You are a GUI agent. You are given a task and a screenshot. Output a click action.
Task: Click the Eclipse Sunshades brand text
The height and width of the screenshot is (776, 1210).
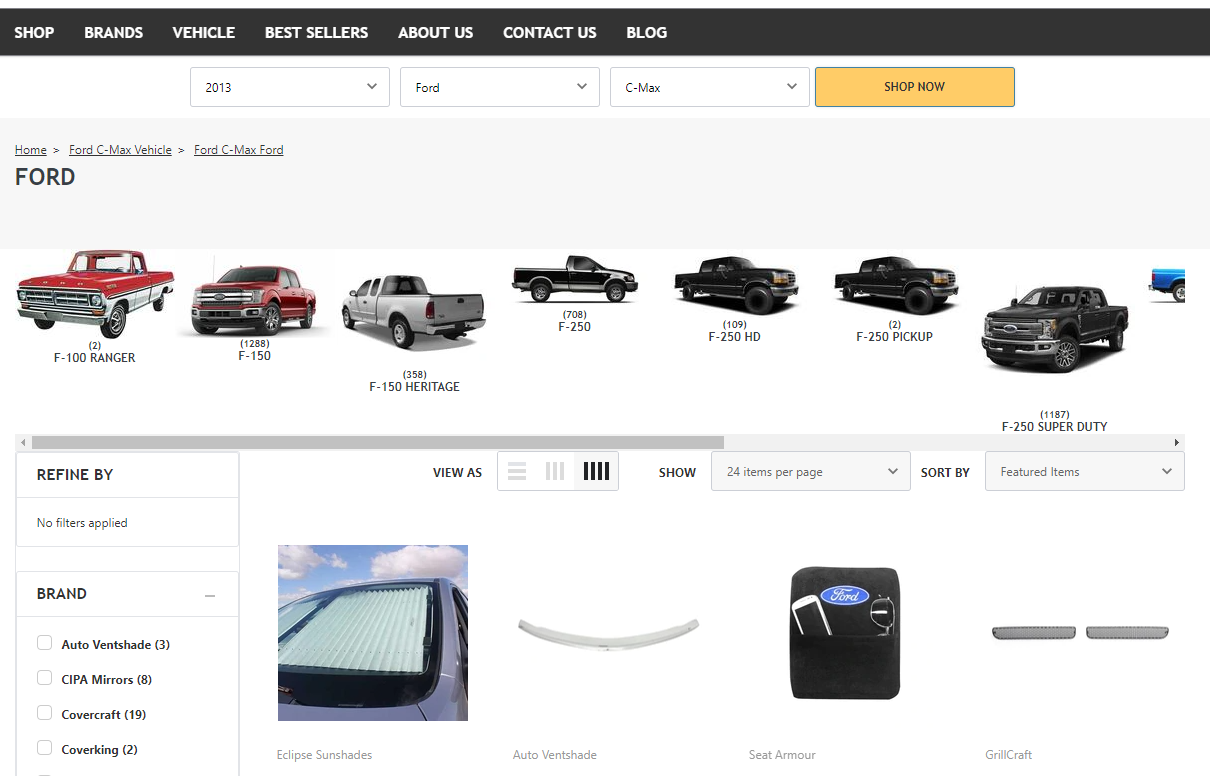pyautogui.click(x=324, y=755)
